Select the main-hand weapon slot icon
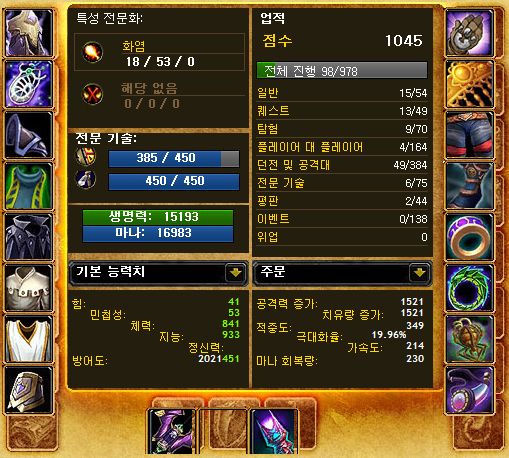 coord(172,432)
